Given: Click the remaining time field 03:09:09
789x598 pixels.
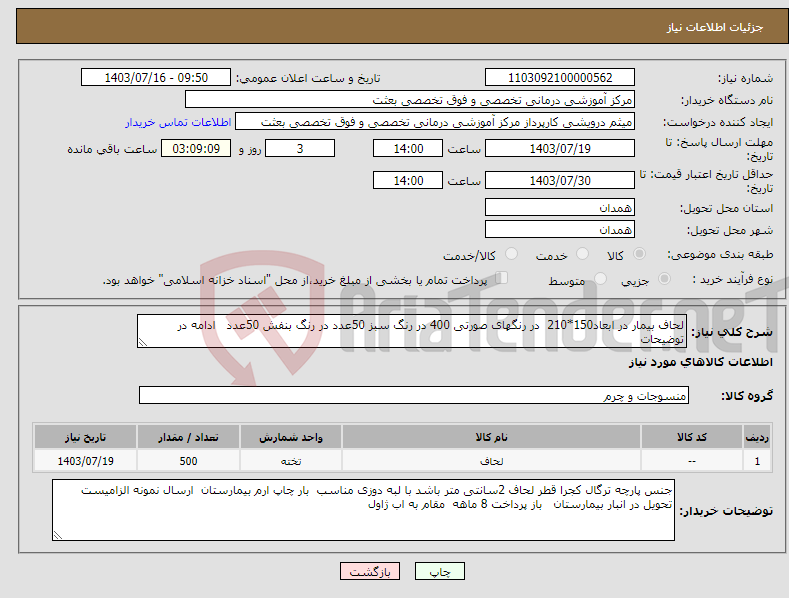Looking at the screenshot, I should [196, 148].
